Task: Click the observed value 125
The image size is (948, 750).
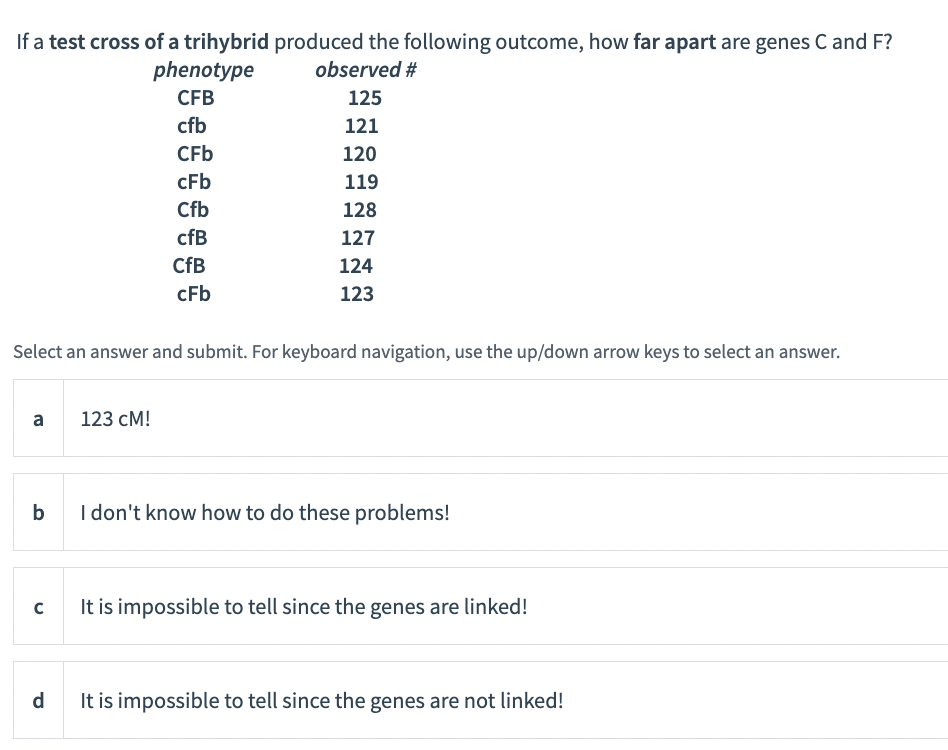Action: [364, 97]
